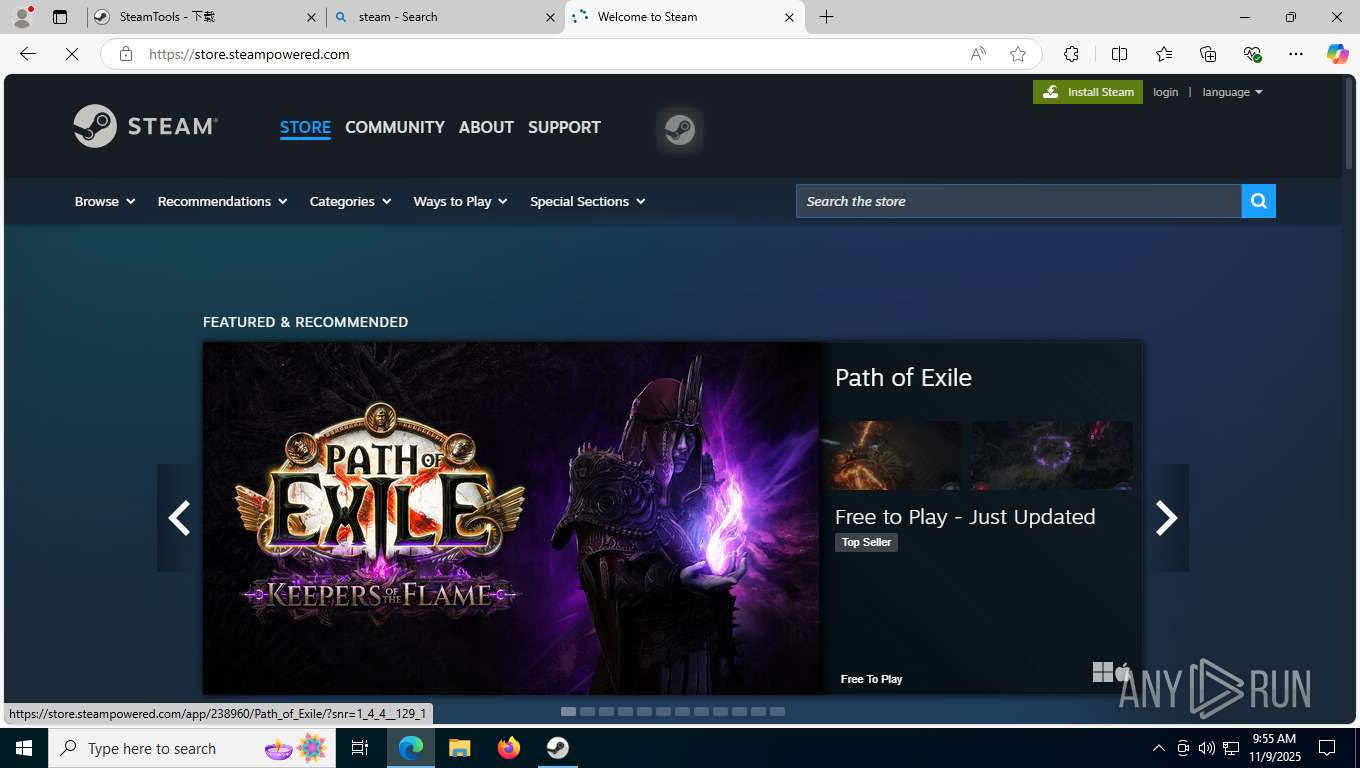Launch Firefox from taskbar

pyautogui.click(x=509, y=748)
